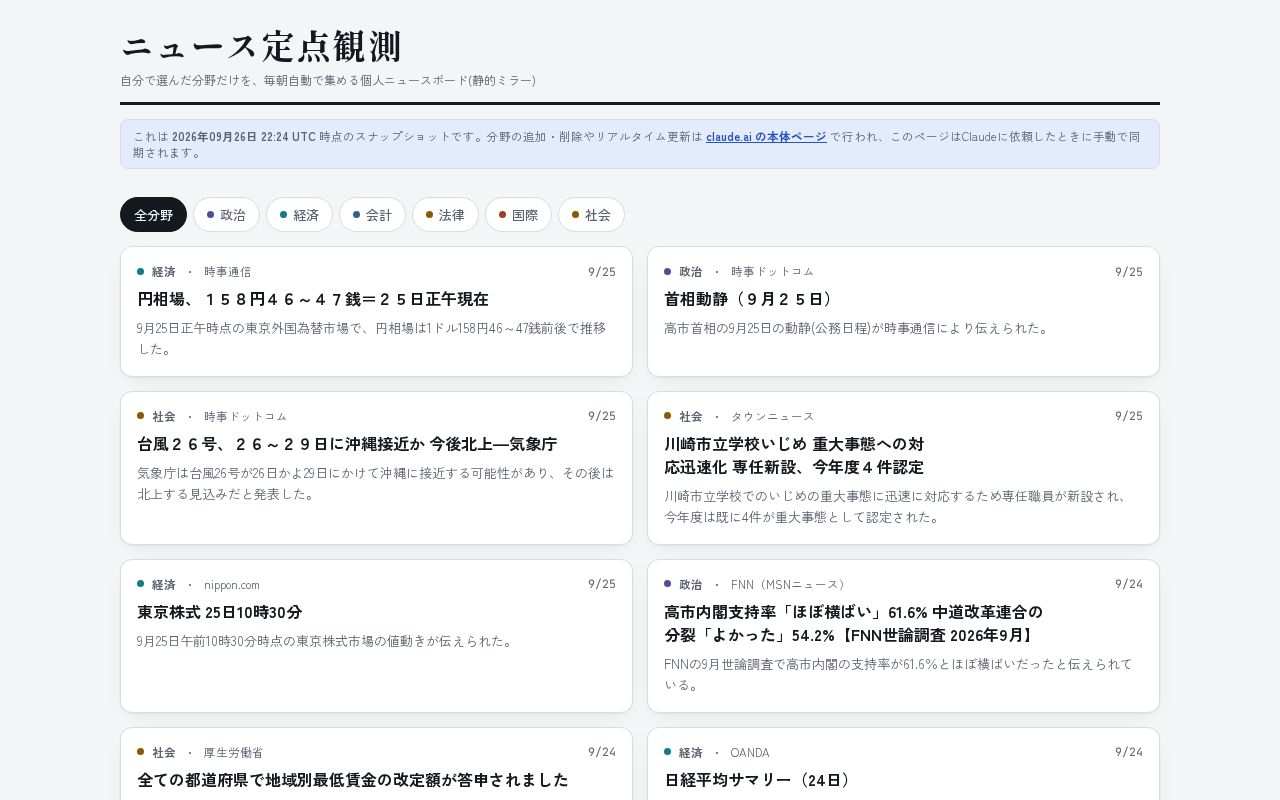
Task: Click the 時事通信 source label
Action: click(x=228, y=272)
